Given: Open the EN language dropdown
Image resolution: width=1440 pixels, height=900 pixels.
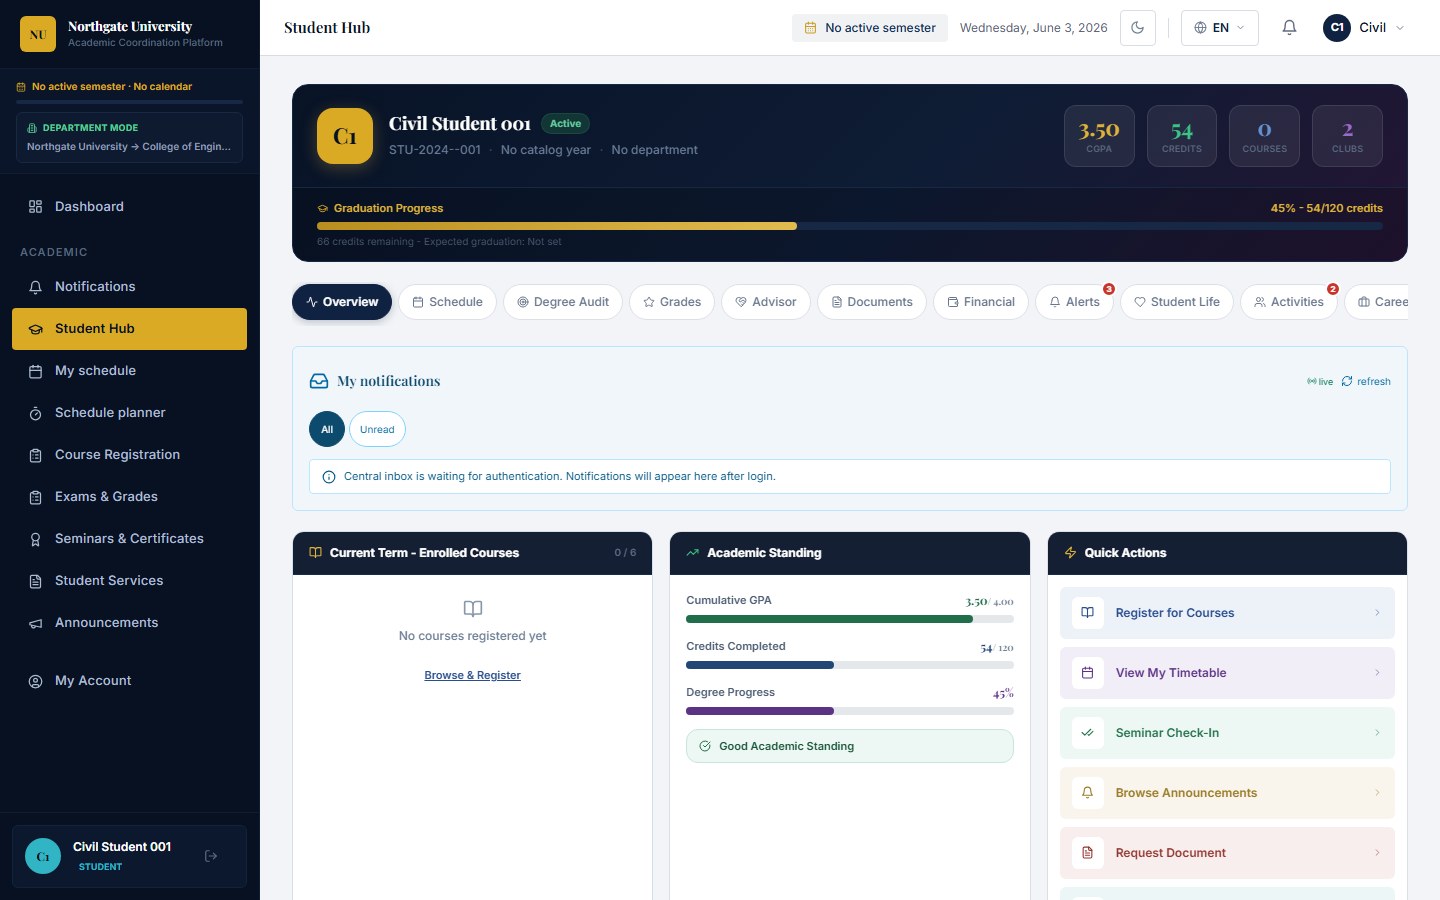Looking at the screenshot, I should (x=1219, y=28).
